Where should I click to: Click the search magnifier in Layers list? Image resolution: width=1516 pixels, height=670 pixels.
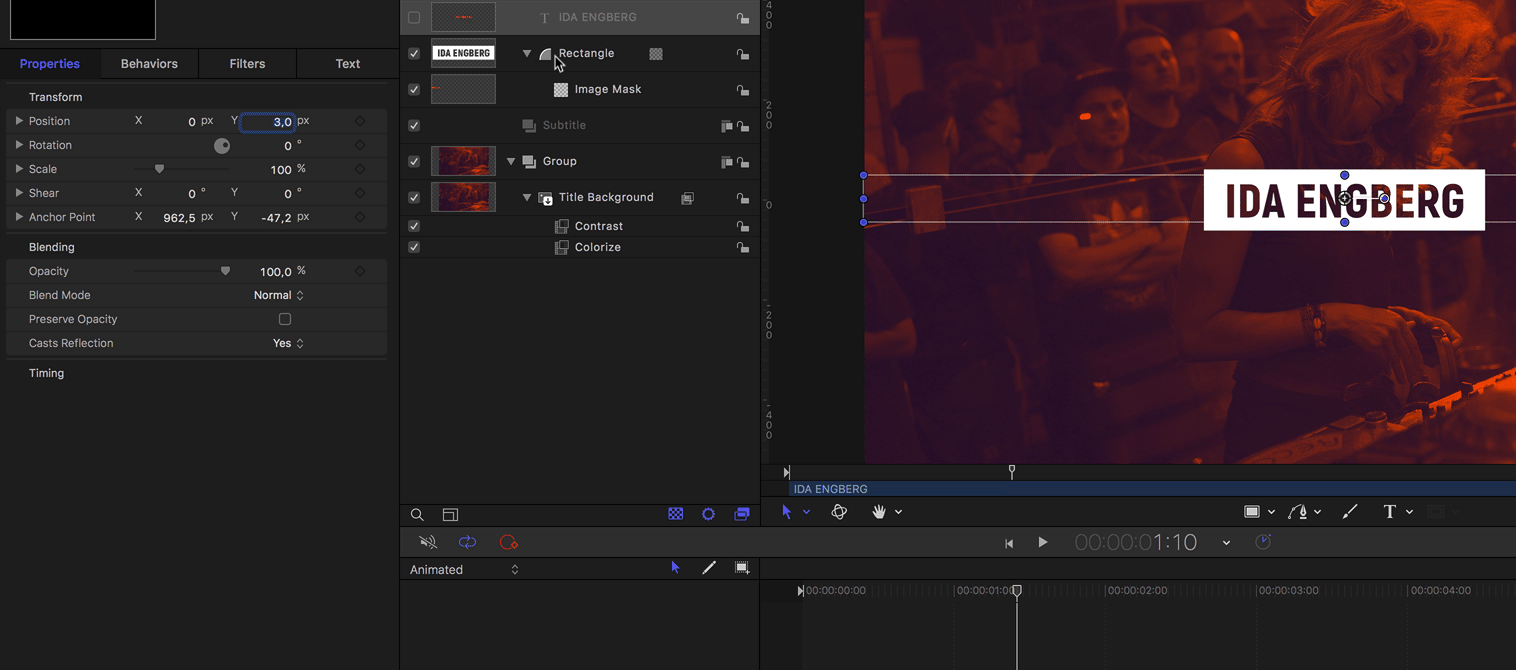click(417, 515)
